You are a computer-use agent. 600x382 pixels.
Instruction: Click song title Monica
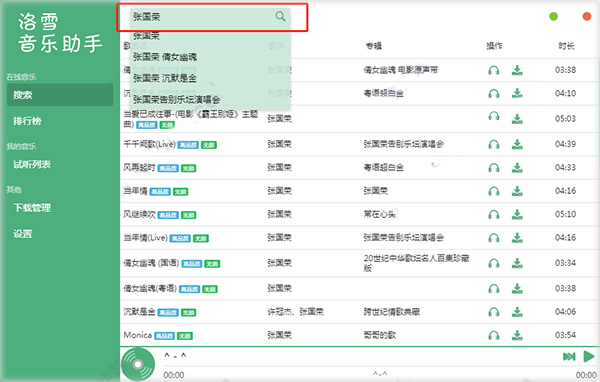click(x=137, y=335)
